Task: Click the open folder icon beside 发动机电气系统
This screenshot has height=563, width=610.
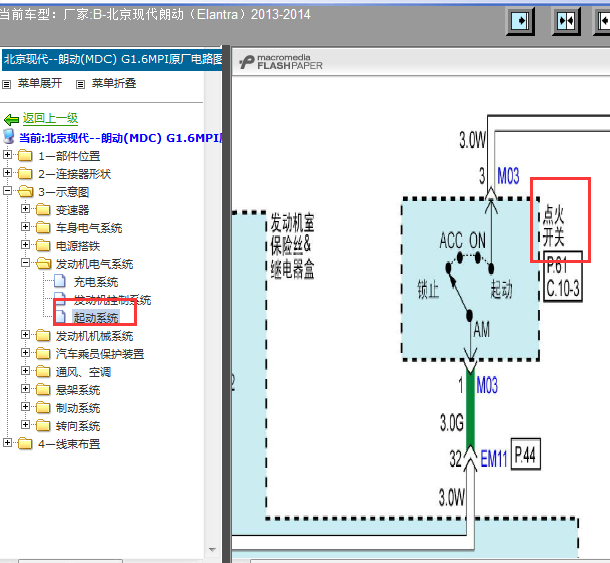Action: tap(44, 264)
